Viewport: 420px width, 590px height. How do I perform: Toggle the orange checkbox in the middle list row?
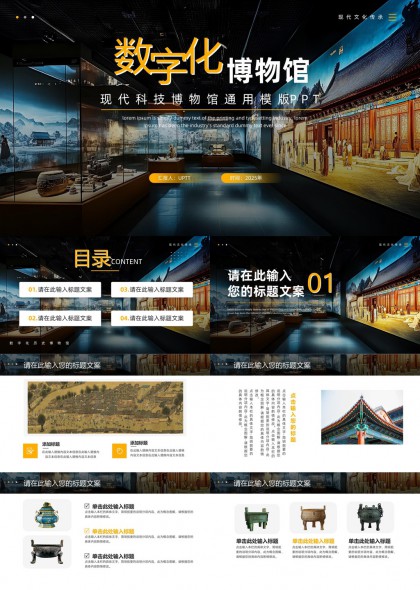[x=87, y=531]
